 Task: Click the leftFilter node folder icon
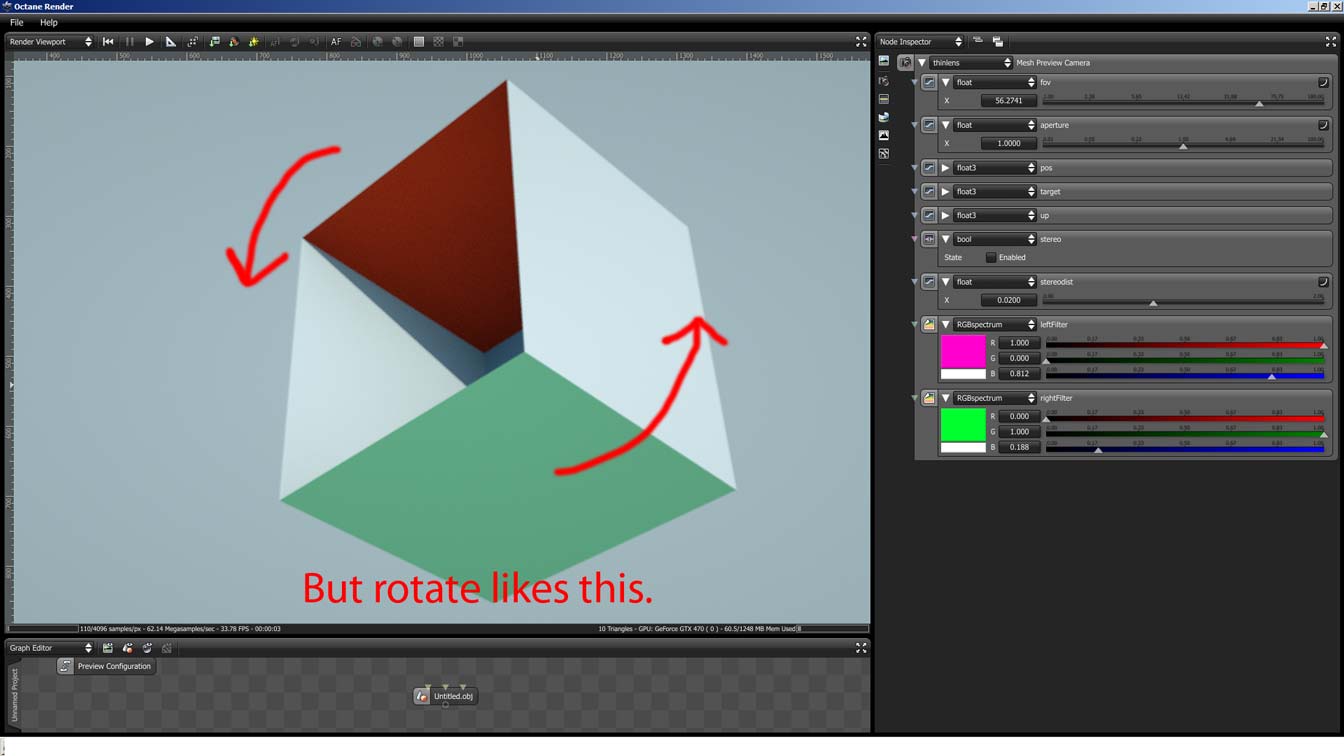[929, 325]
